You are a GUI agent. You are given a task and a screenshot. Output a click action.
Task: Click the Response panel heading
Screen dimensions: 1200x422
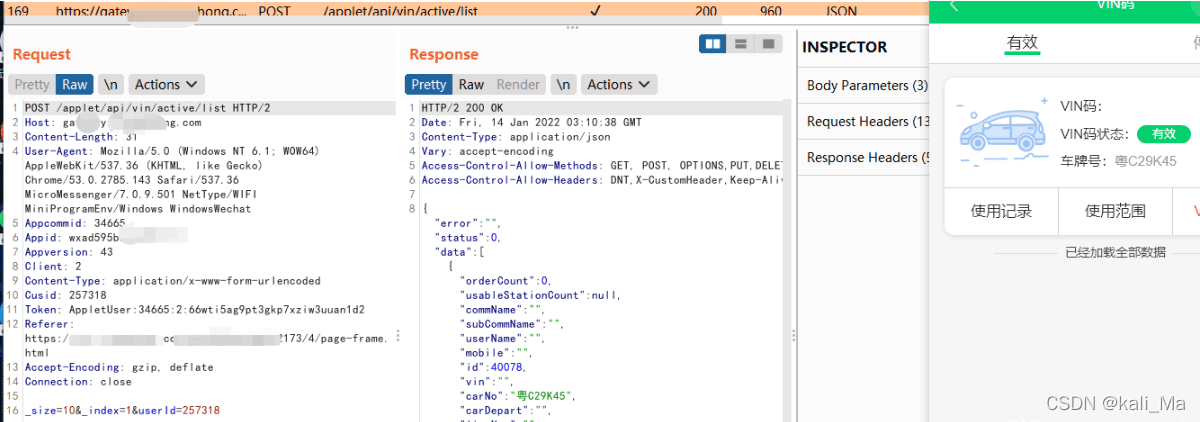(x=444, y=54)
